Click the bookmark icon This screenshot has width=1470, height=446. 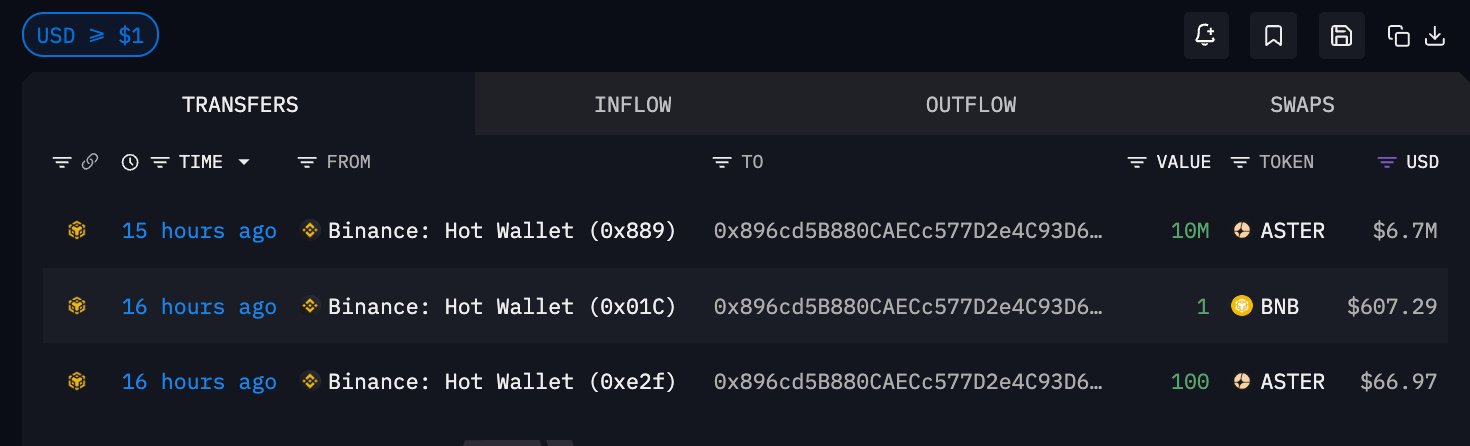coord(1273,36)
